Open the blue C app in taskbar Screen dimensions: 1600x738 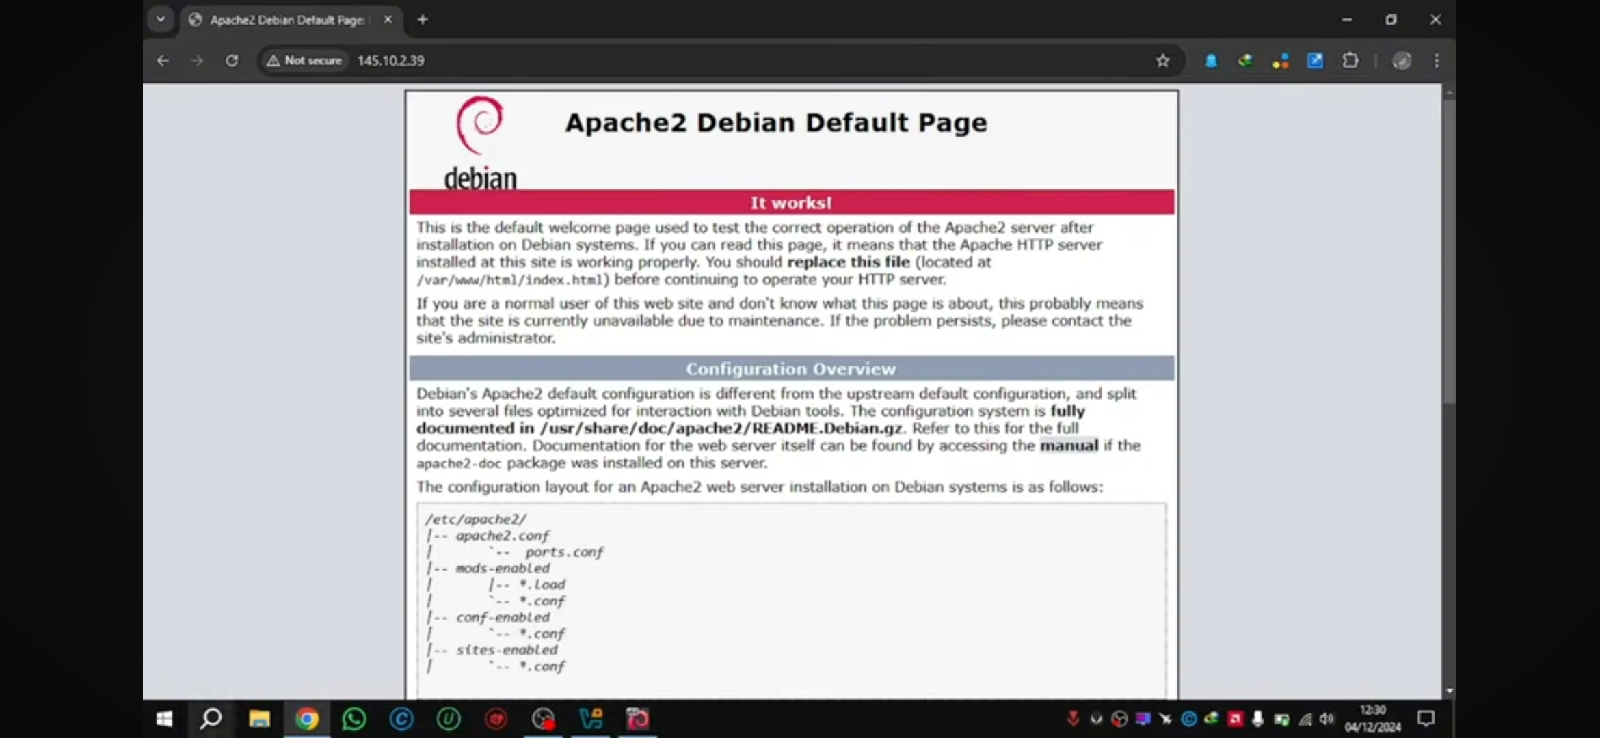(402, 719)
